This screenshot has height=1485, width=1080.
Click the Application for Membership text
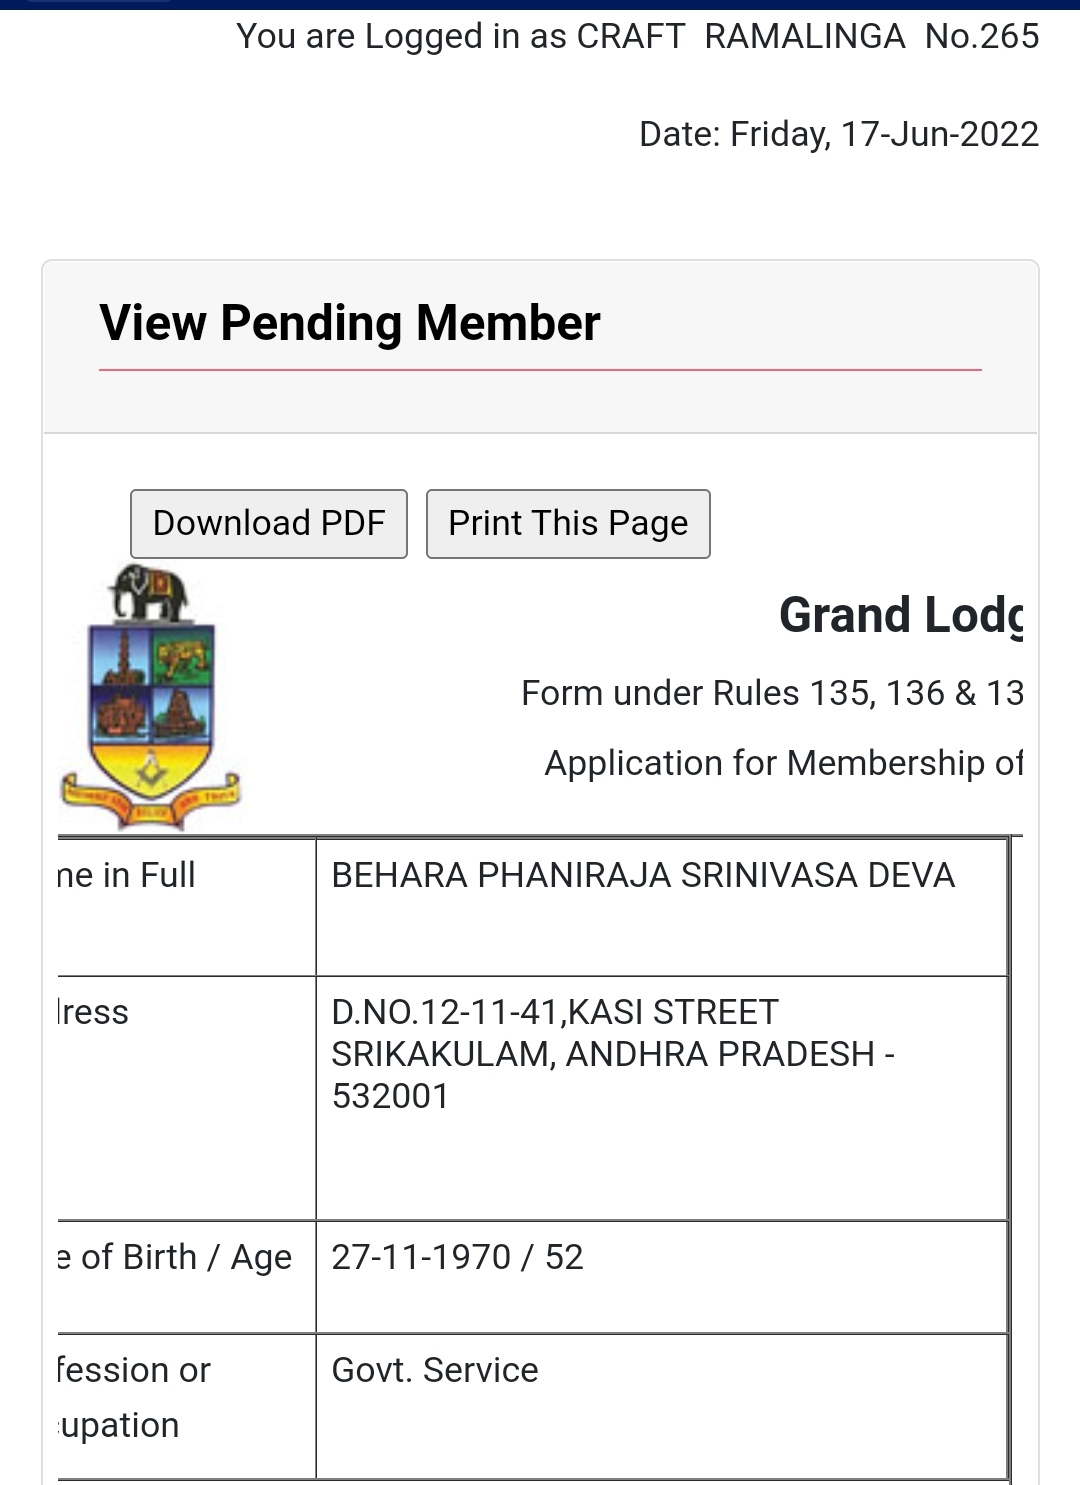(x=783, y=763)
